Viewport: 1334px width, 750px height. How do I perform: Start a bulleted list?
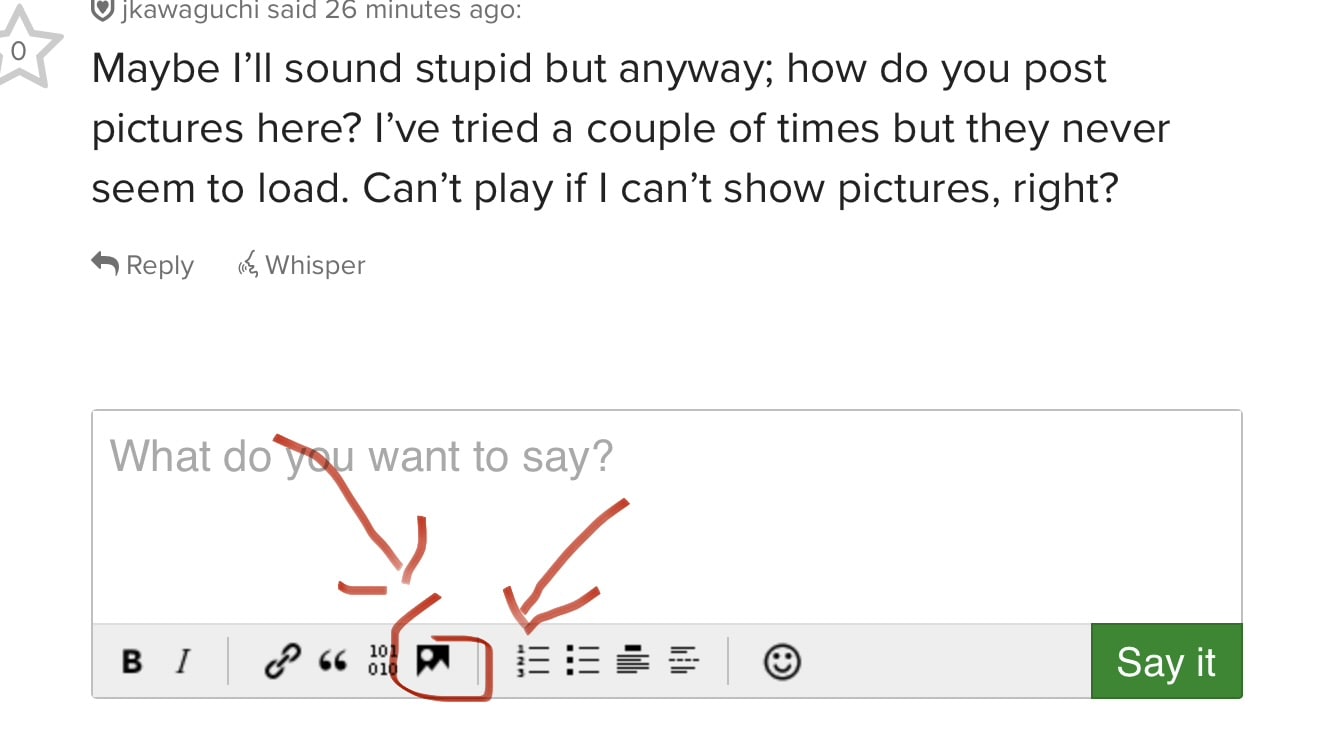[582, 661]
